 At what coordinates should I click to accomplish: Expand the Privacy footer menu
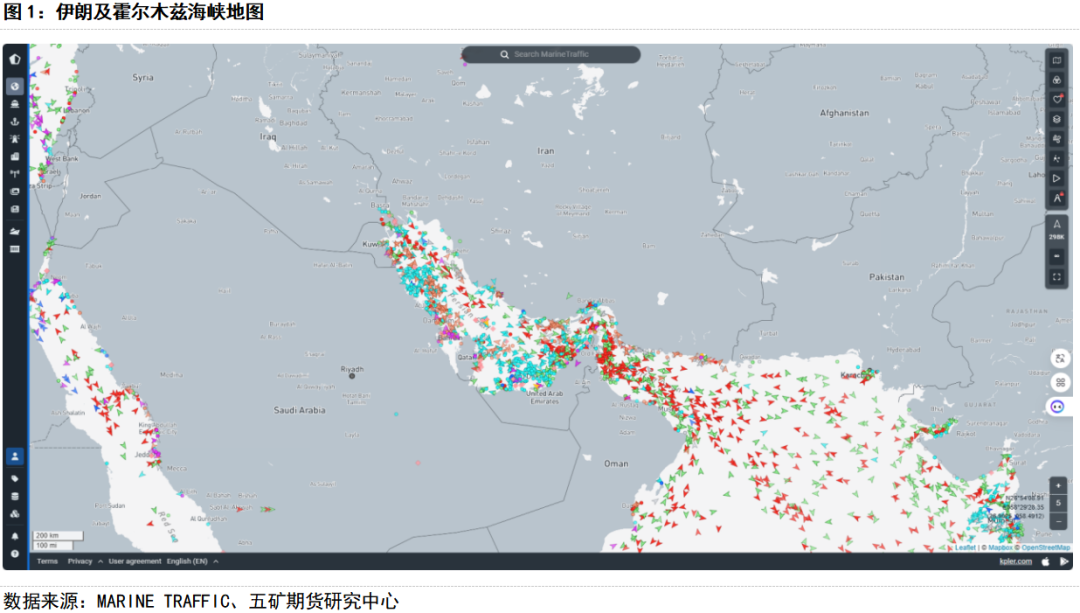pyautogui.click(x=85, y=561)
